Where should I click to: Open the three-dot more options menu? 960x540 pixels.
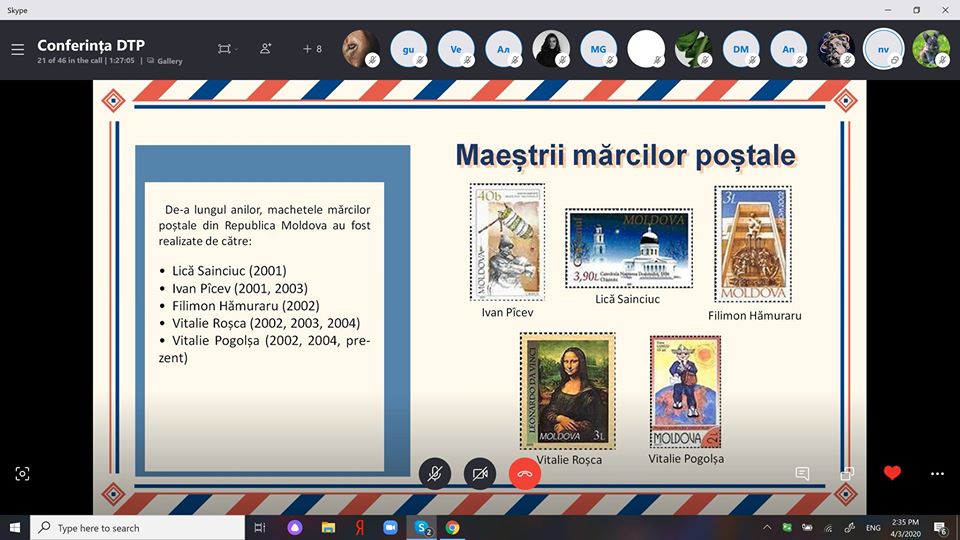937,473
